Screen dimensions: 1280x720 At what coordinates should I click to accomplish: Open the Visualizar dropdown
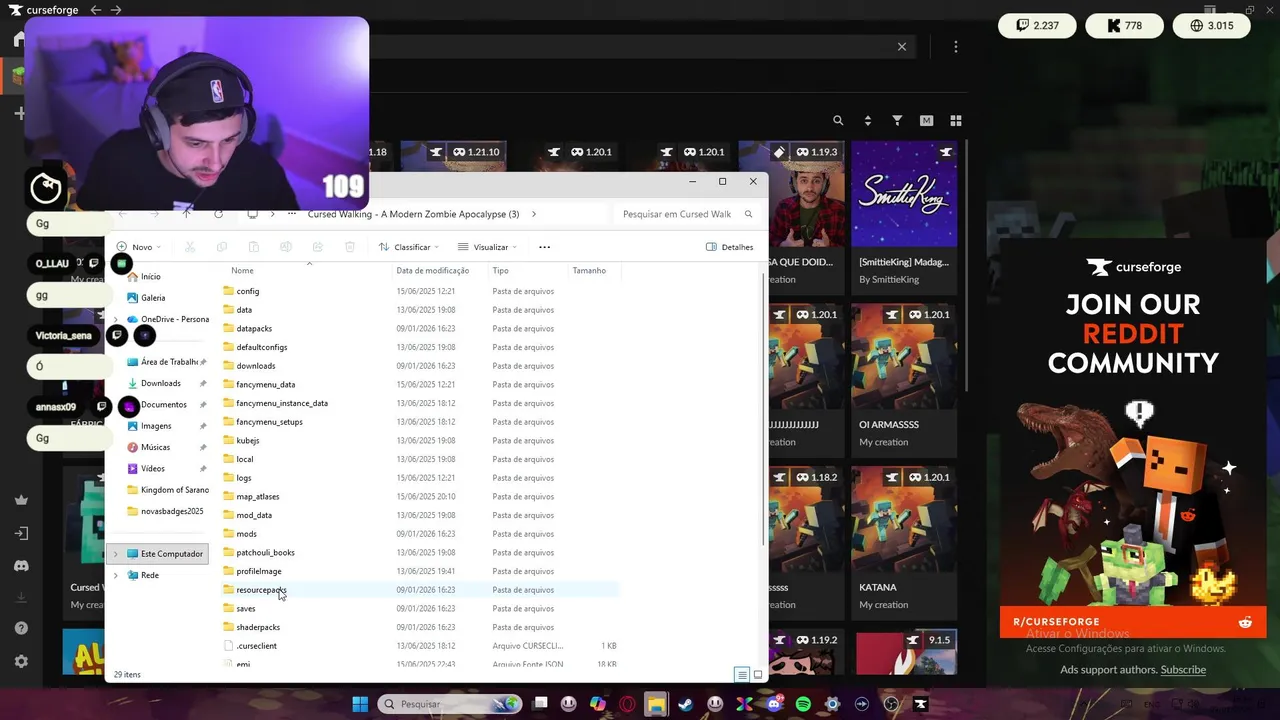488,247
